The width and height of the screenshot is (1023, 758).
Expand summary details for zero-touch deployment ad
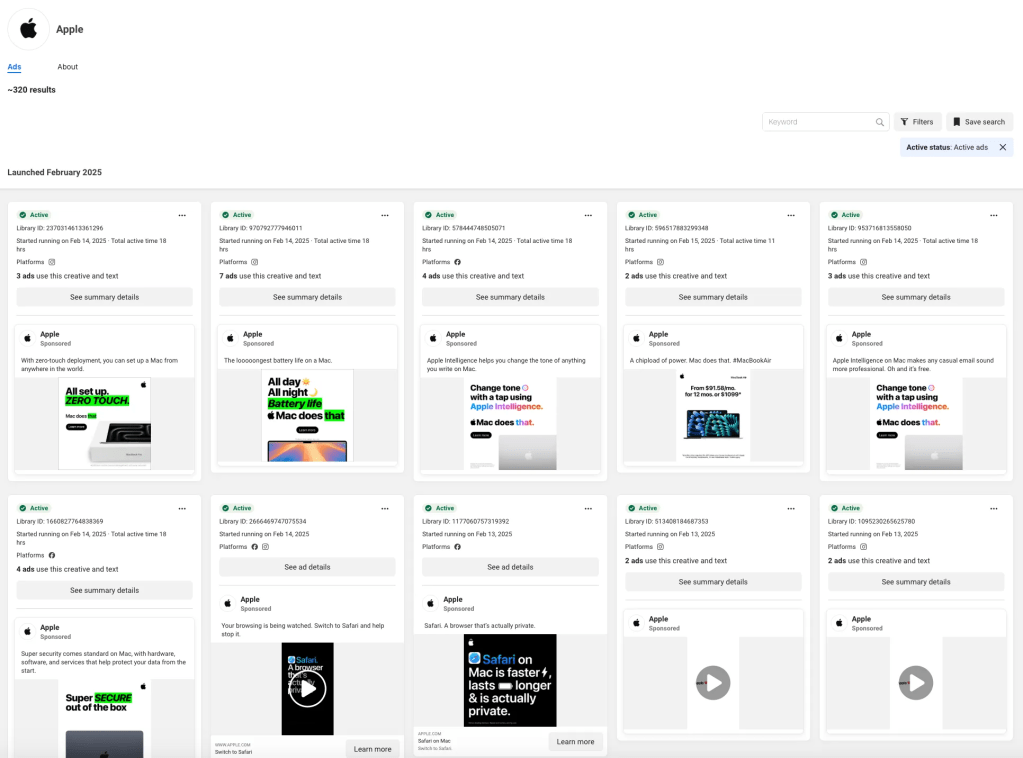tap(104, 297)
